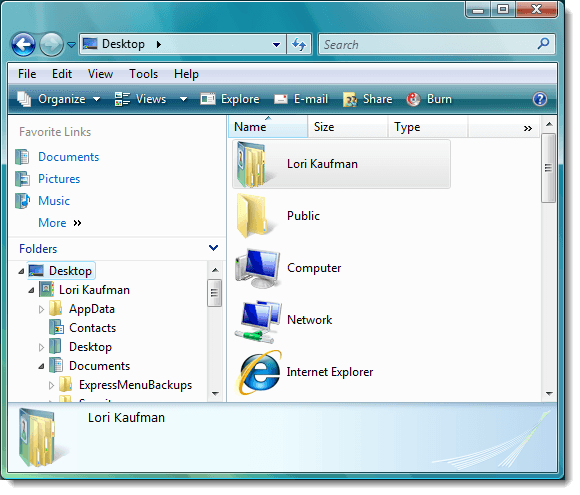580x495 pixels.
Task: Click the Explore toolbar button
Action: pyautogui.click(x=230, y=99)
